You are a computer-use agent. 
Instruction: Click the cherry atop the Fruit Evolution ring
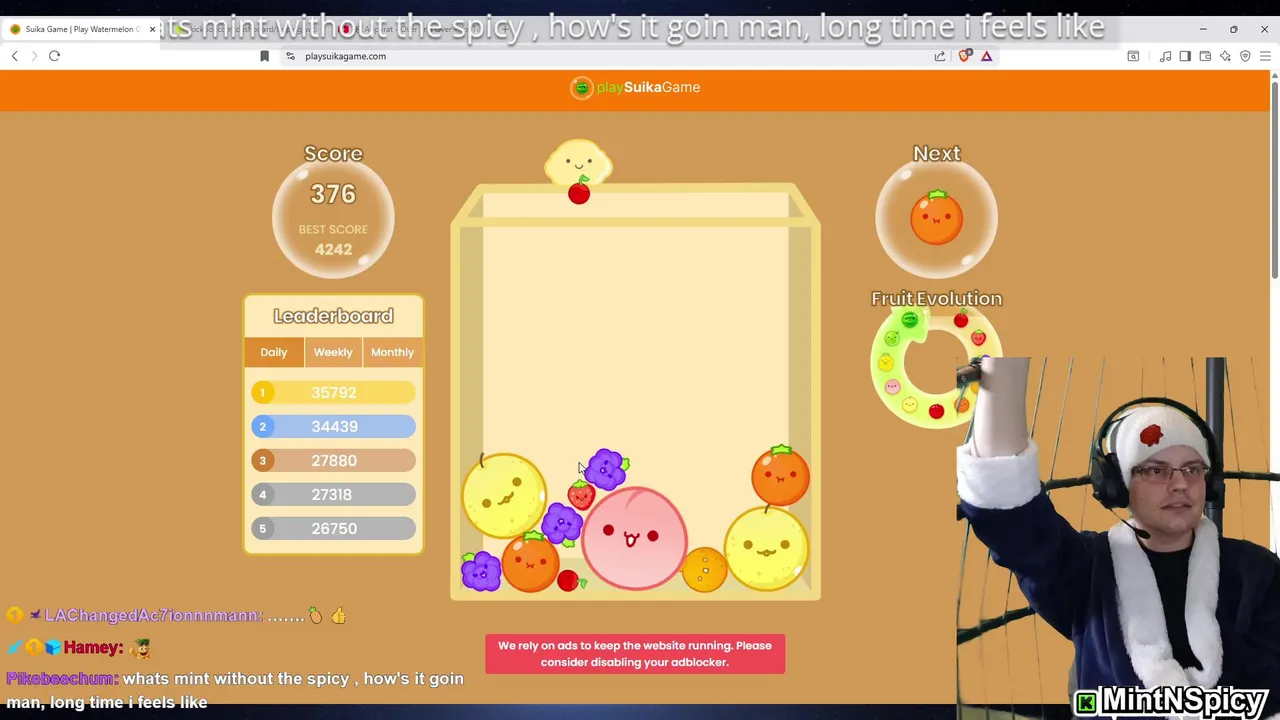(x=961, y=320)
